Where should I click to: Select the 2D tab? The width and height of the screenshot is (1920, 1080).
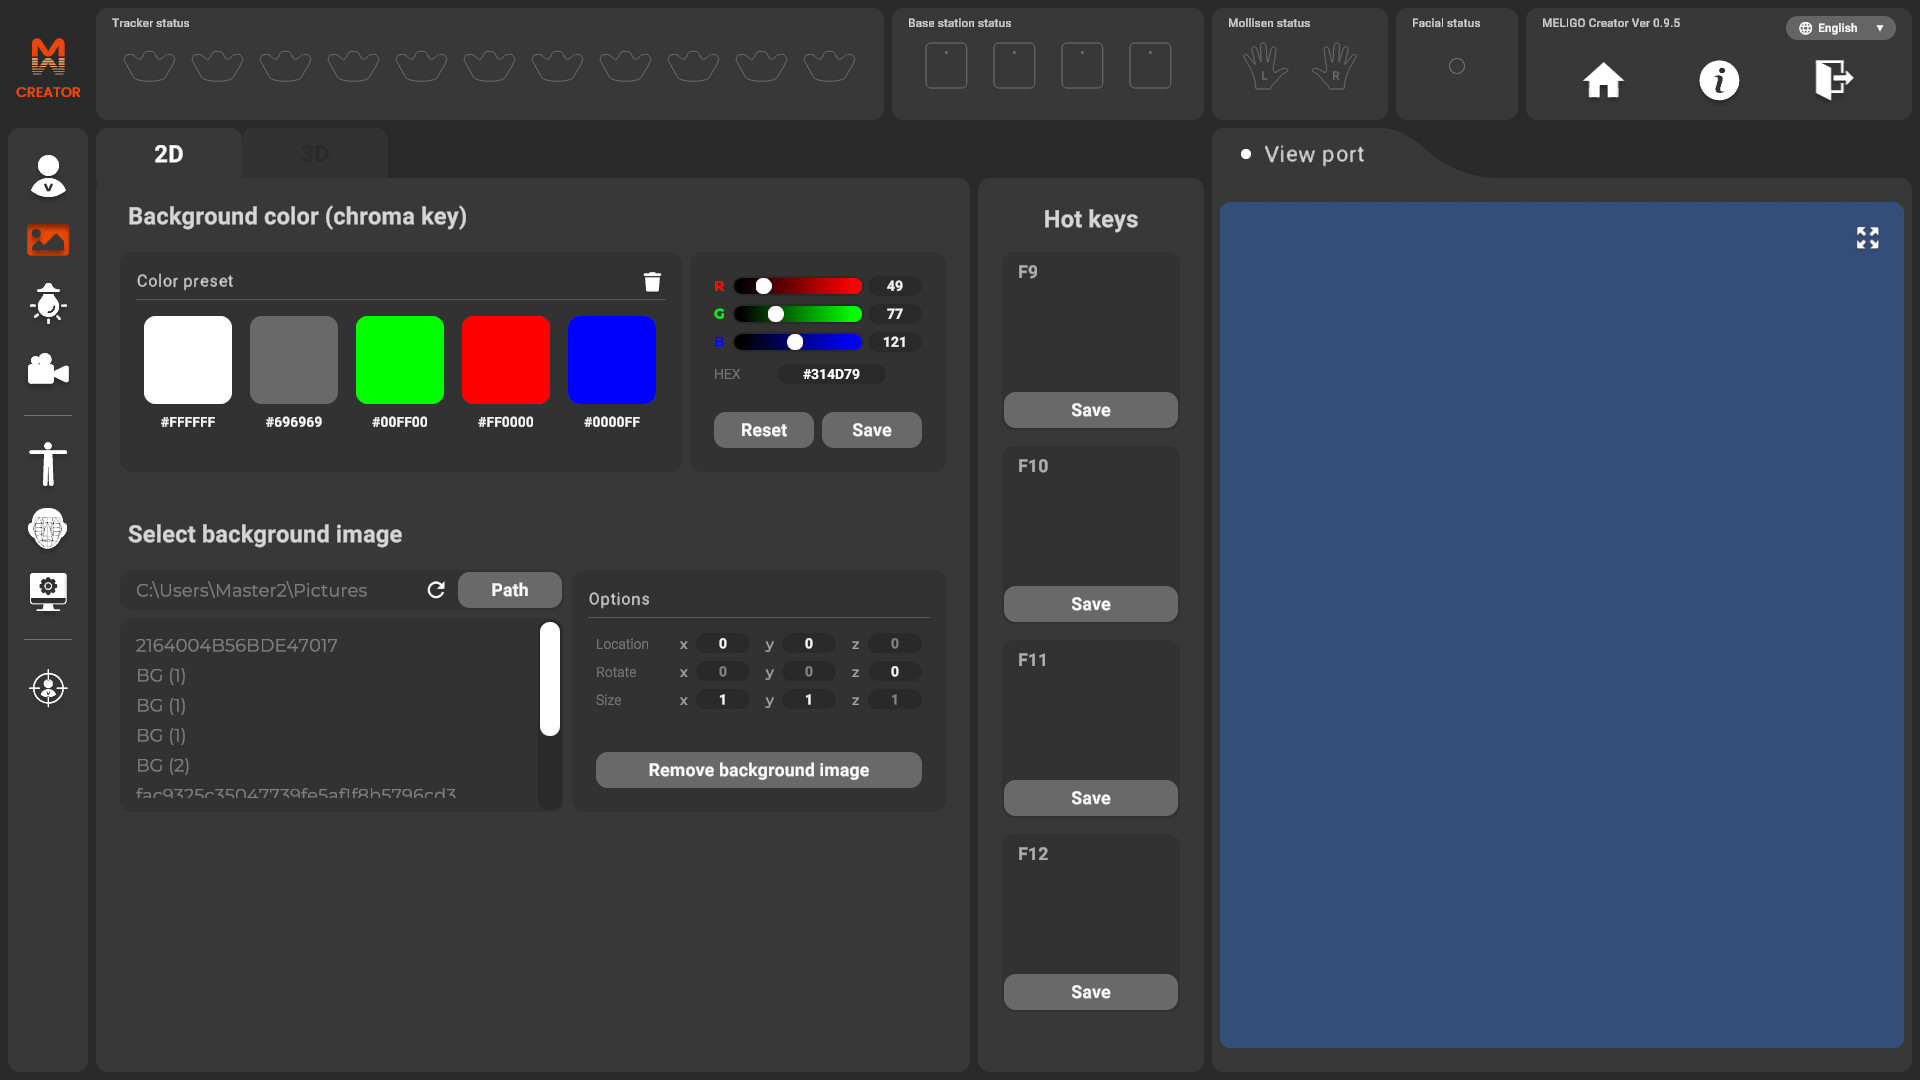coord(167,154)
